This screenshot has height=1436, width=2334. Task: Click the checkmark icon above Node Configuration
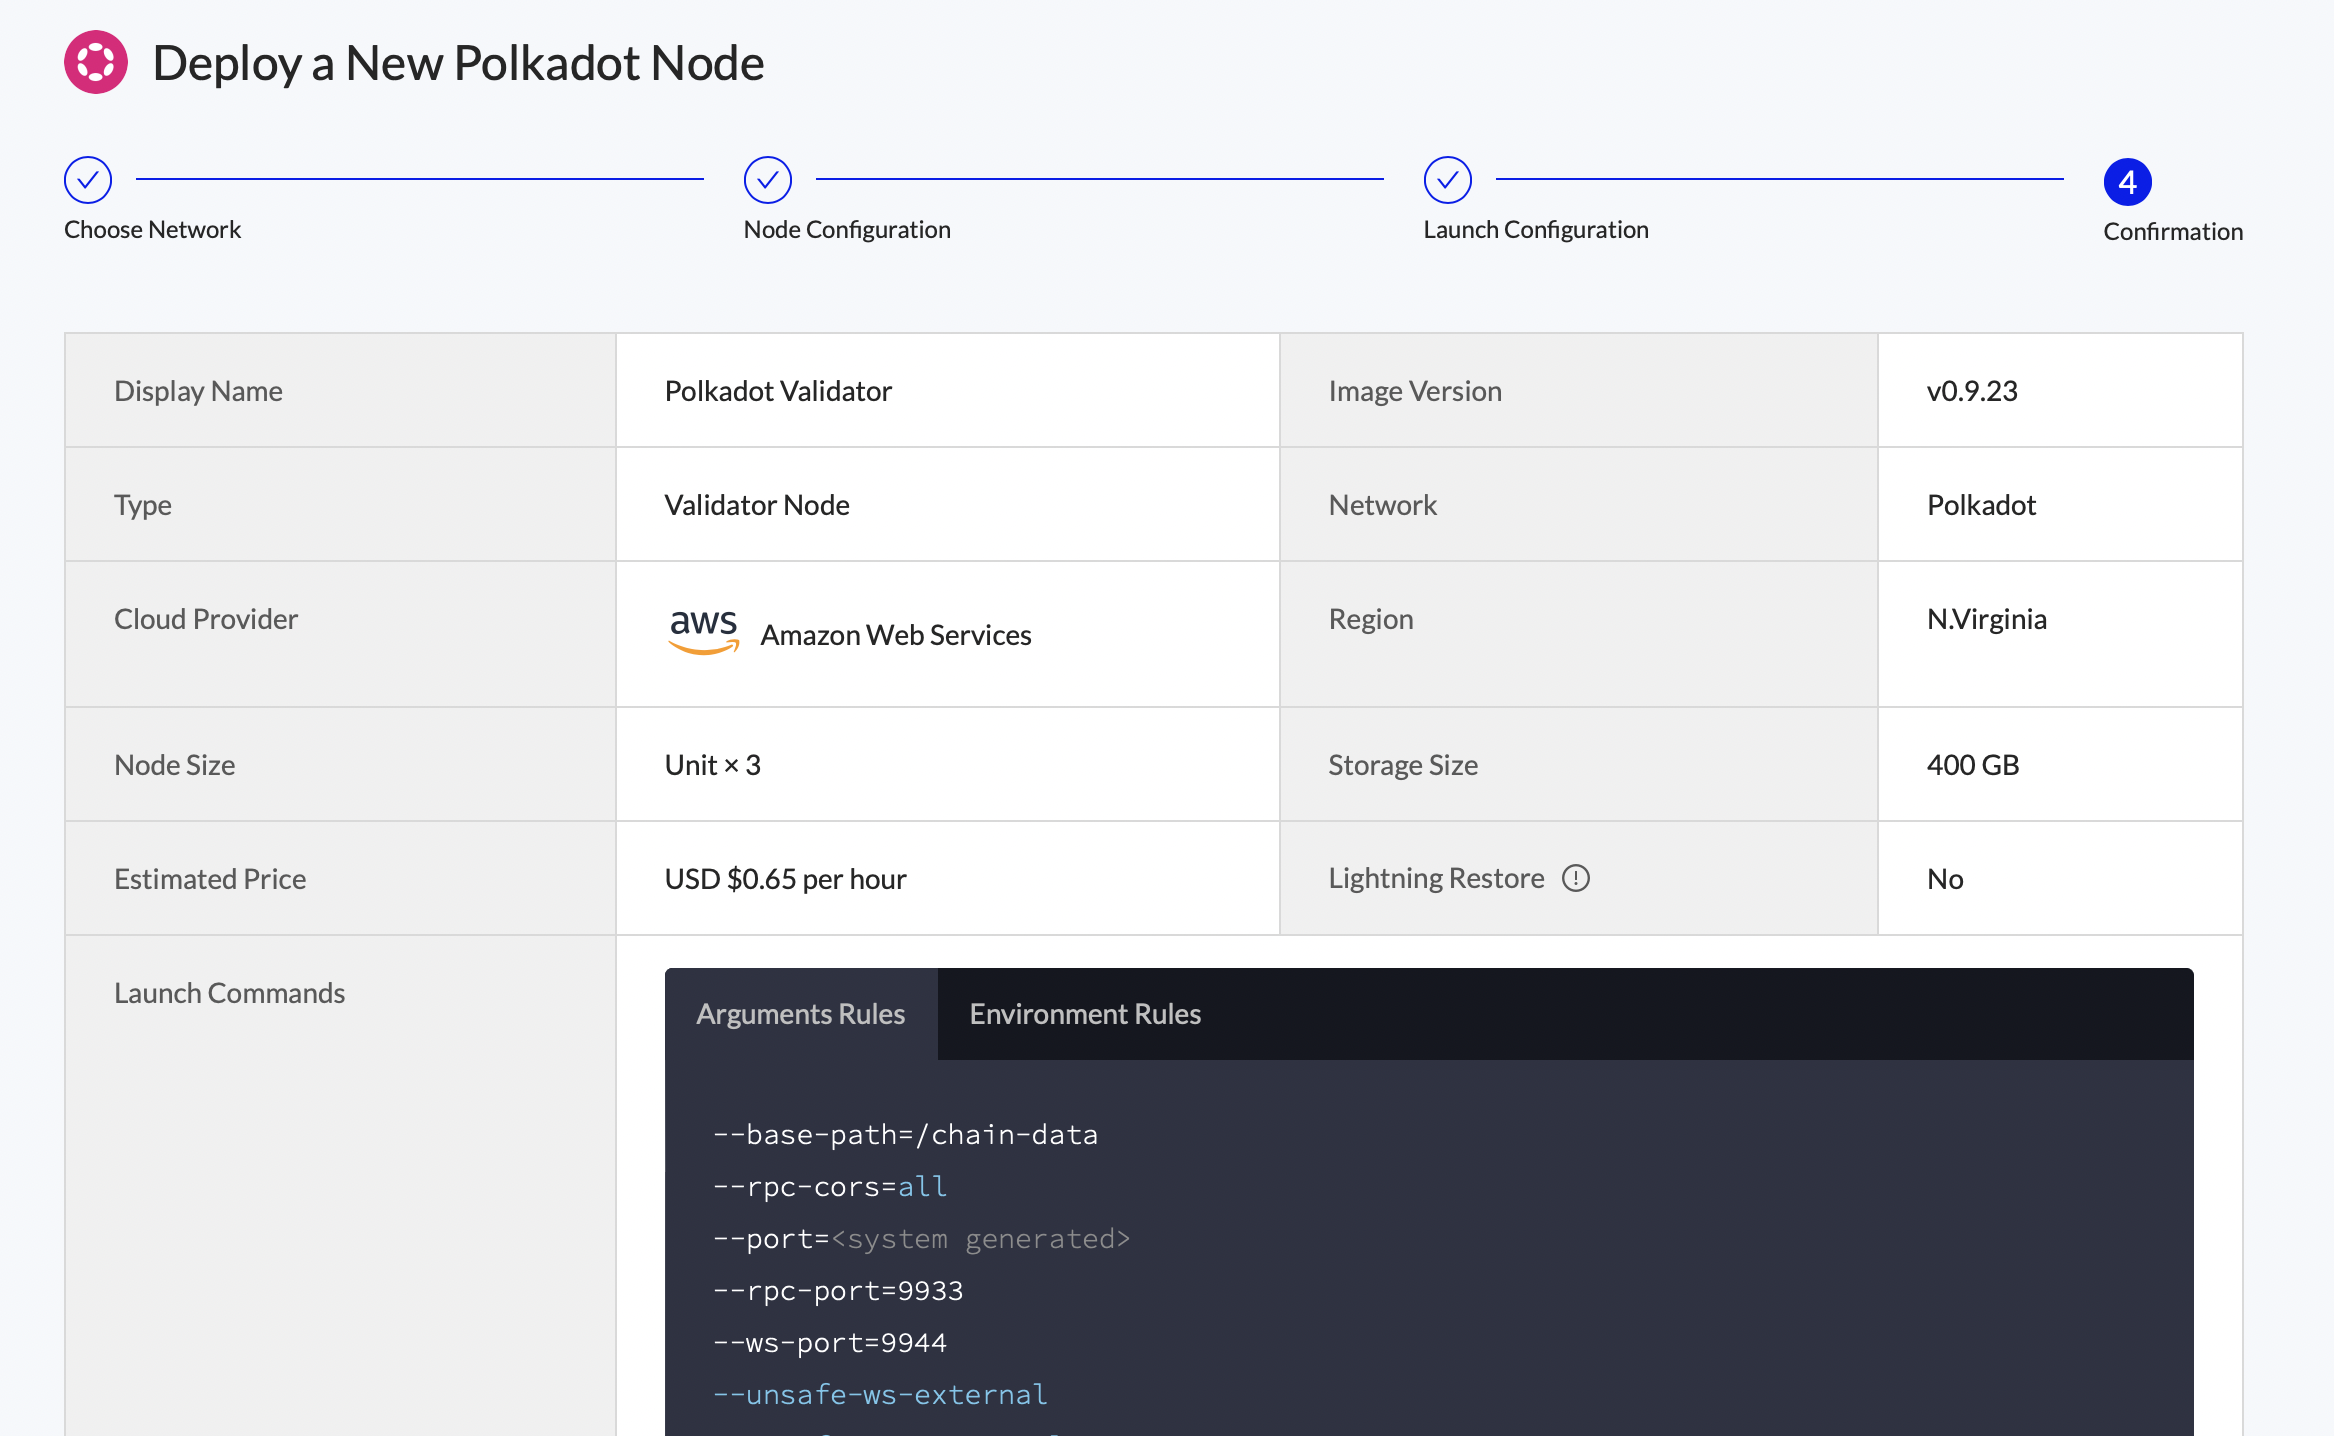(766, 180)
